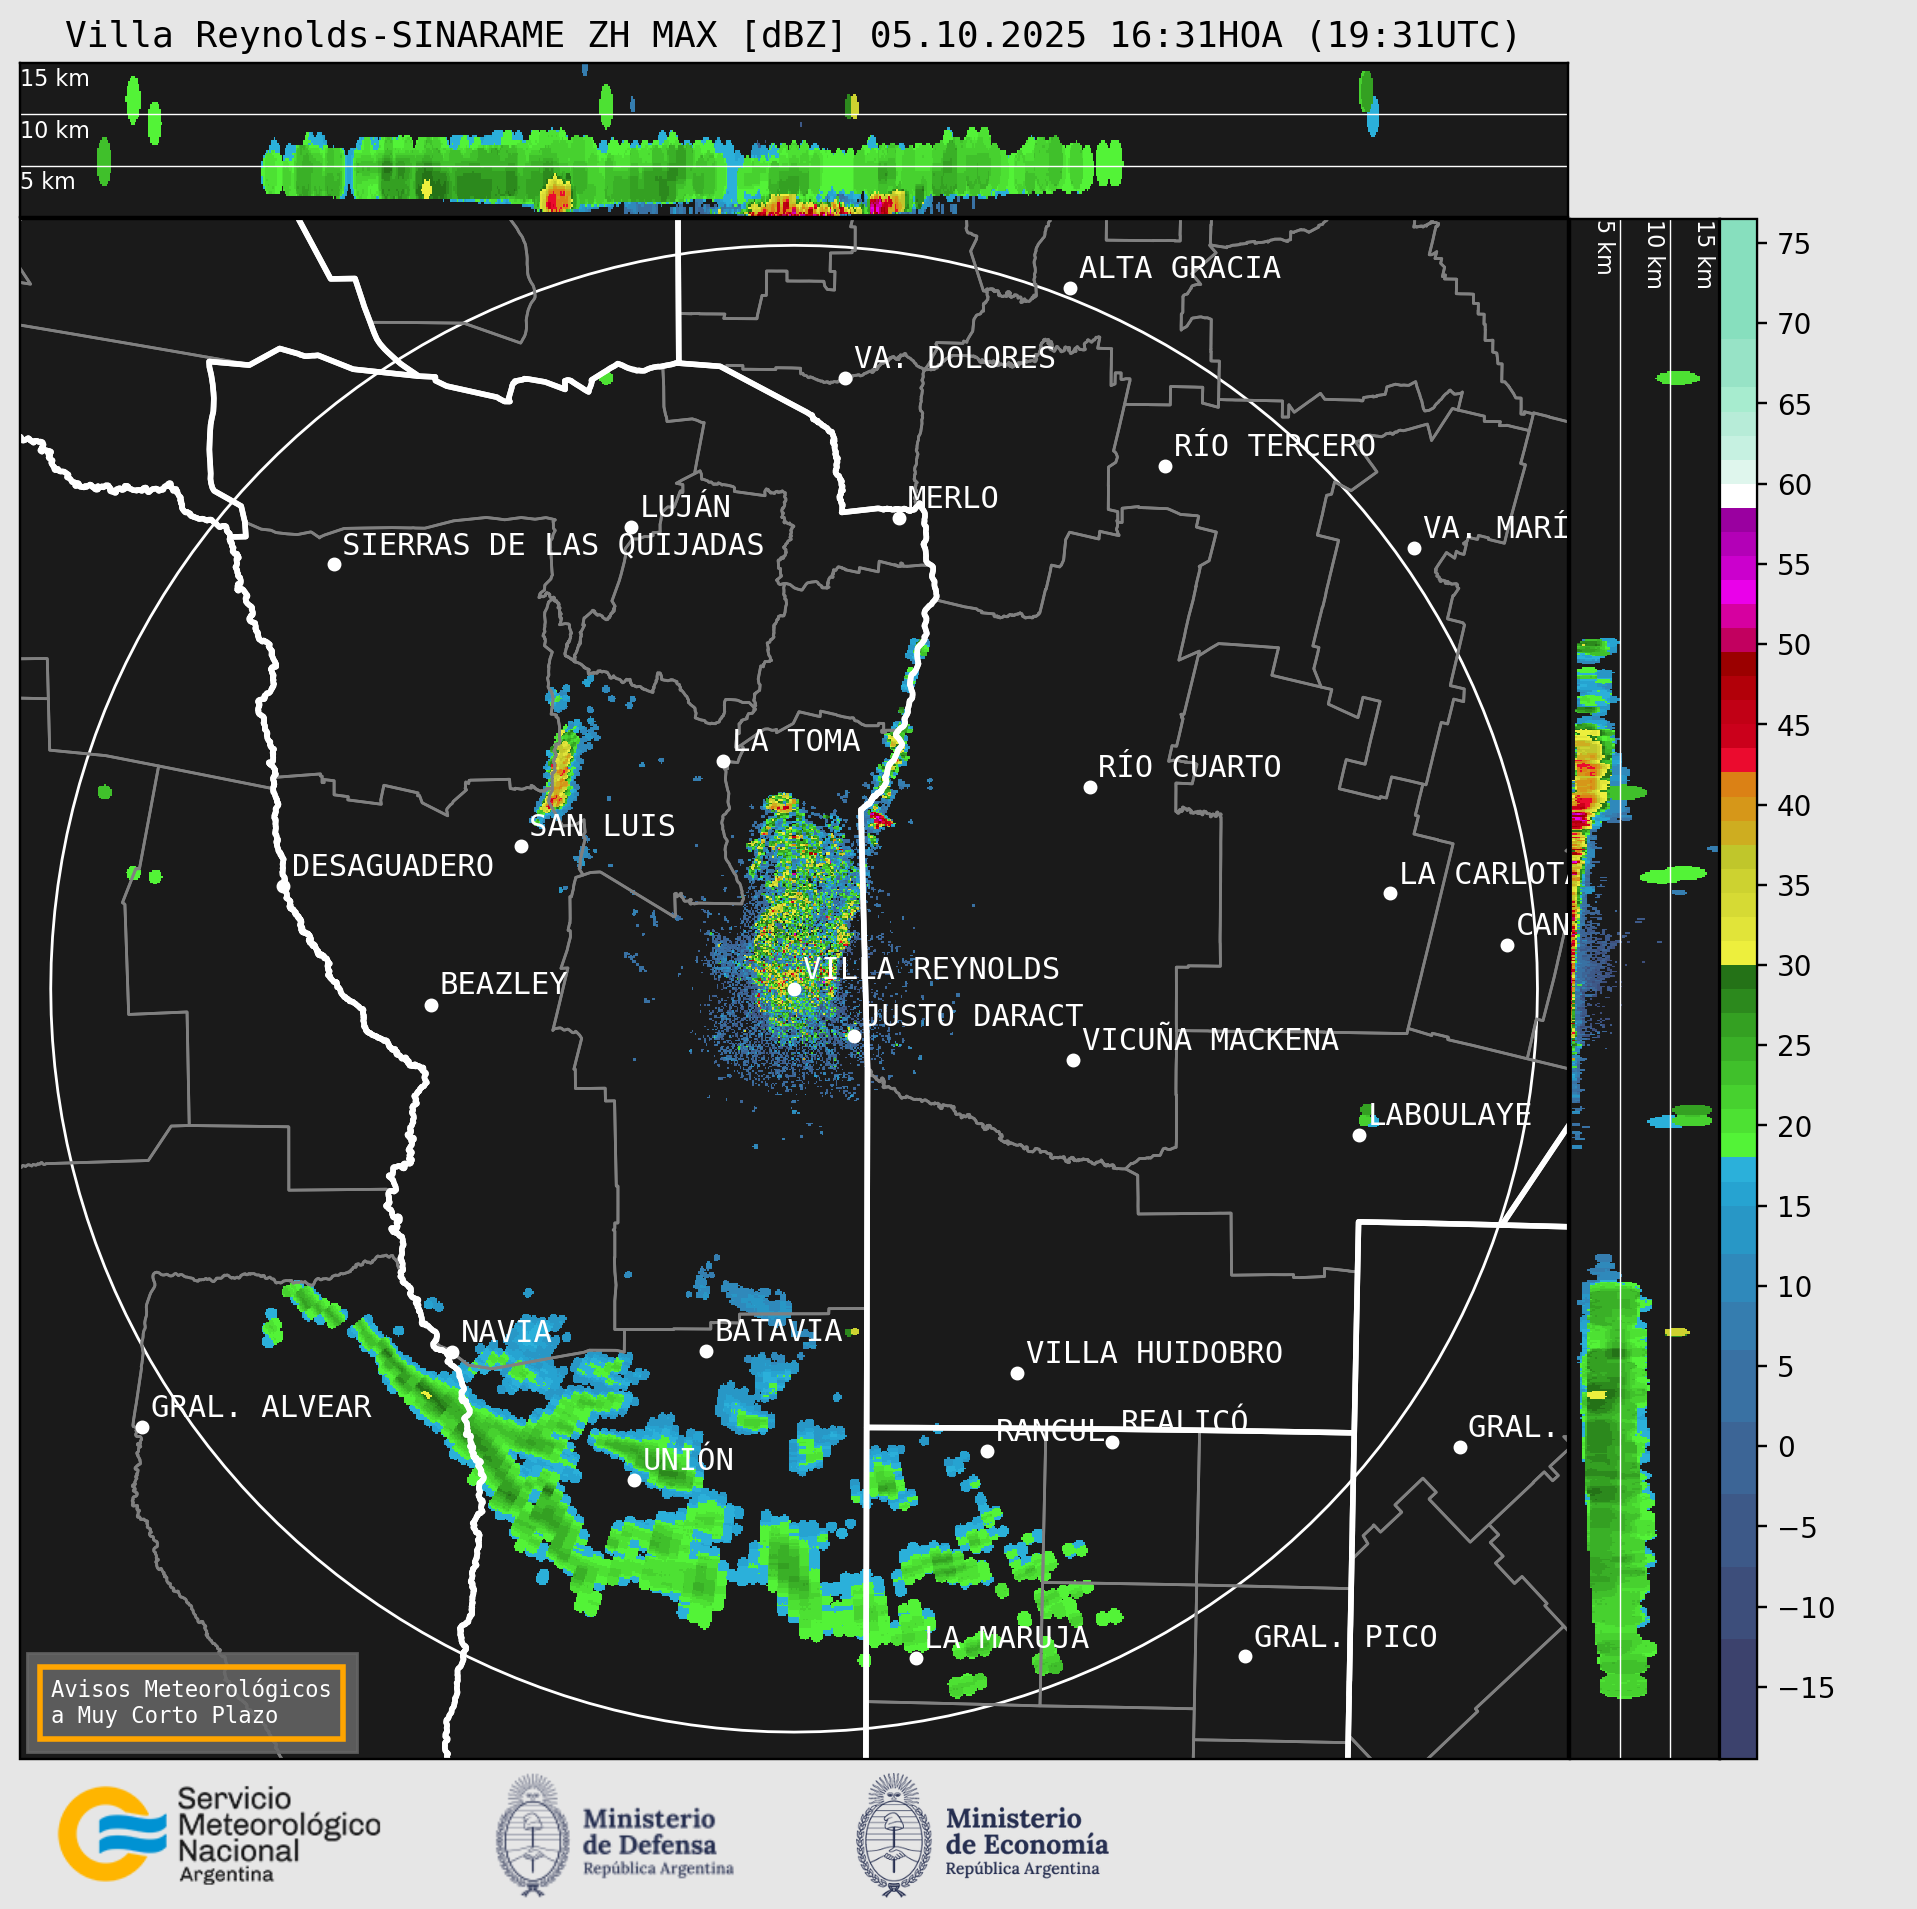Image resolution: width=1917 pixels, height=1909 pixels.
Task: Click the magenta 55 dBZ color swatch
Action: [x=1739, y=569]
